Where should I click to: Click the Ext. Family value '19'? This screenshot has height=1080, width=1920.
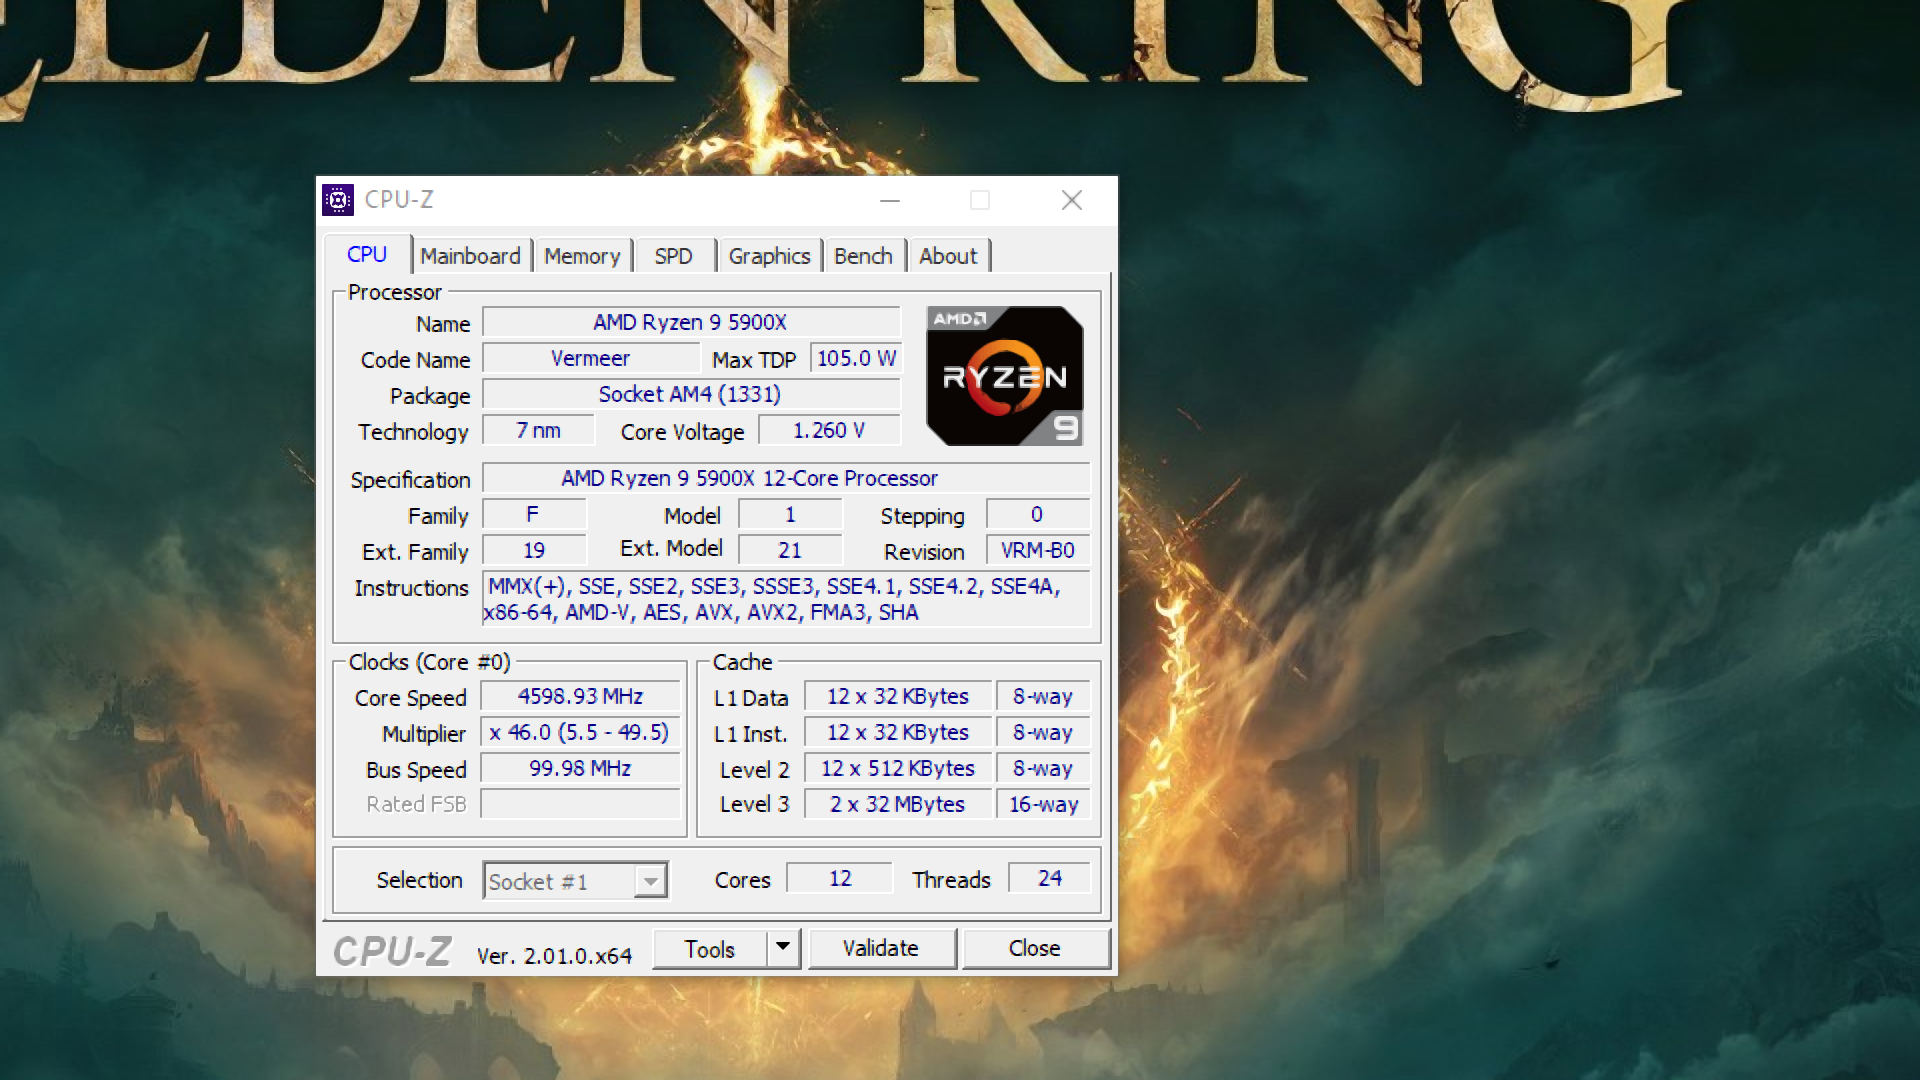click(x=534, y=550)
